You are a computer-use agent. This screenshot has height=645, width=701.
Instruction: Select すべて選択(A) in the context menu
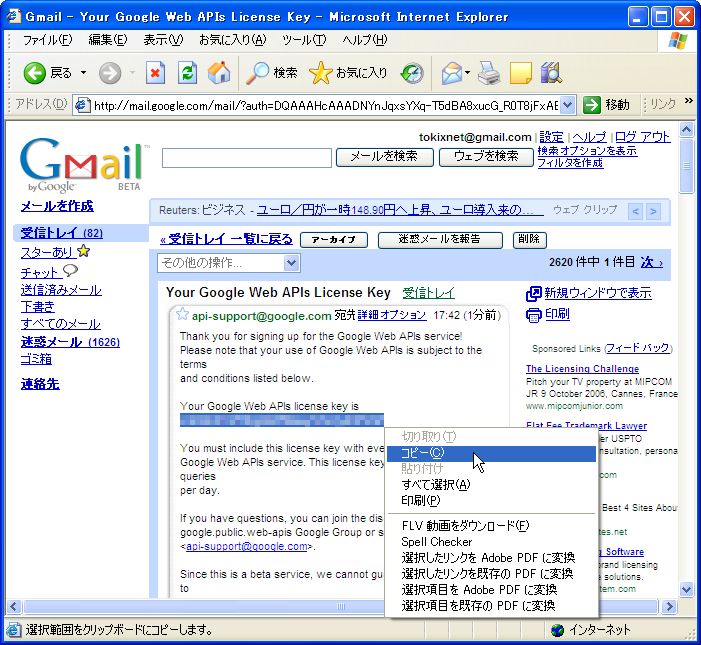pyautogui.click(x=491, y=485)
